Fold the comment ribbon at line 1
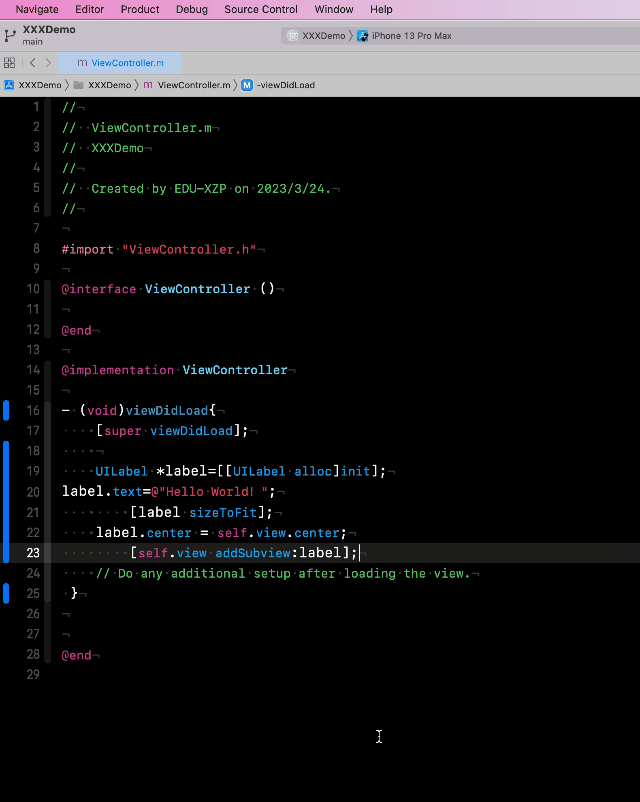 [x=48, y=107]
